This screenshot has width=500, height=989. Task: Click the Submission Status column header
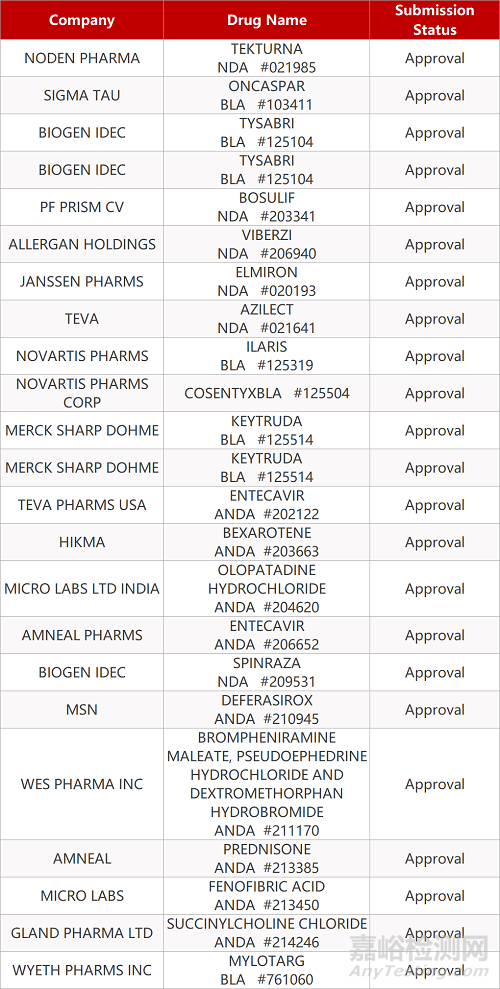pyautogui.click(x=434, y=20)
